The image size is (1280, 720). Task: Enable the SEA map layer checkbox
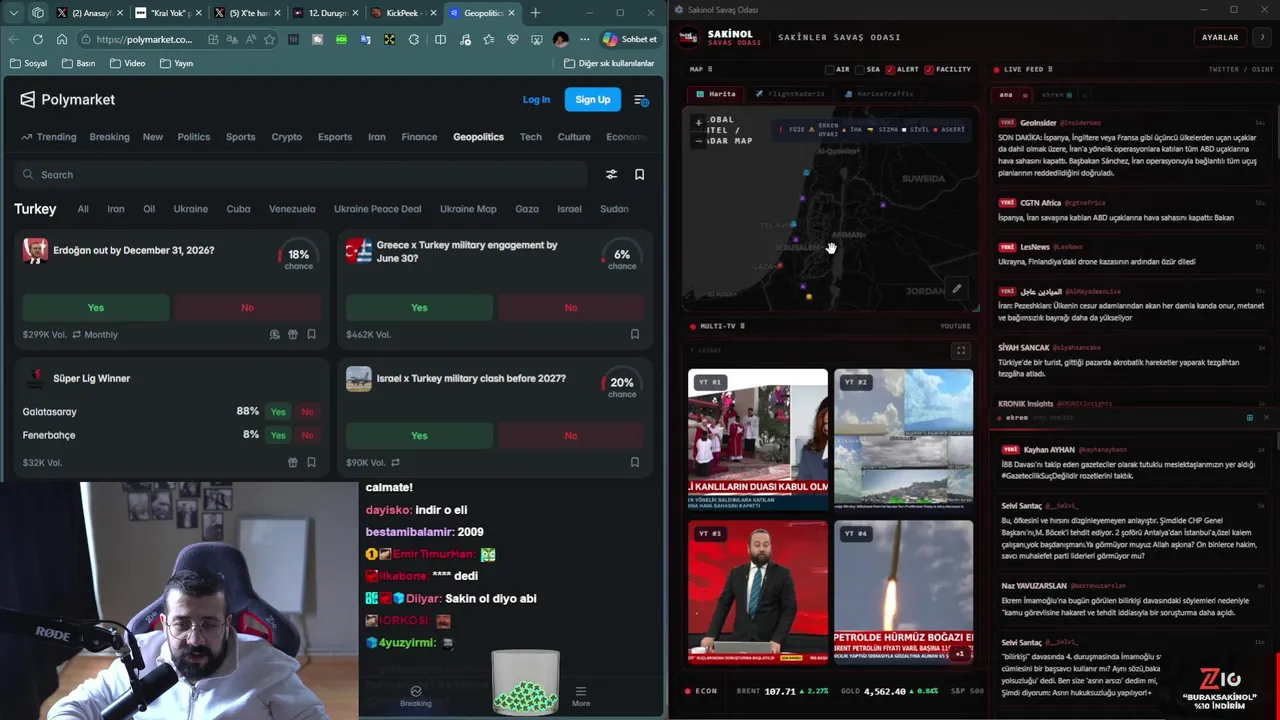coord(859,70)
